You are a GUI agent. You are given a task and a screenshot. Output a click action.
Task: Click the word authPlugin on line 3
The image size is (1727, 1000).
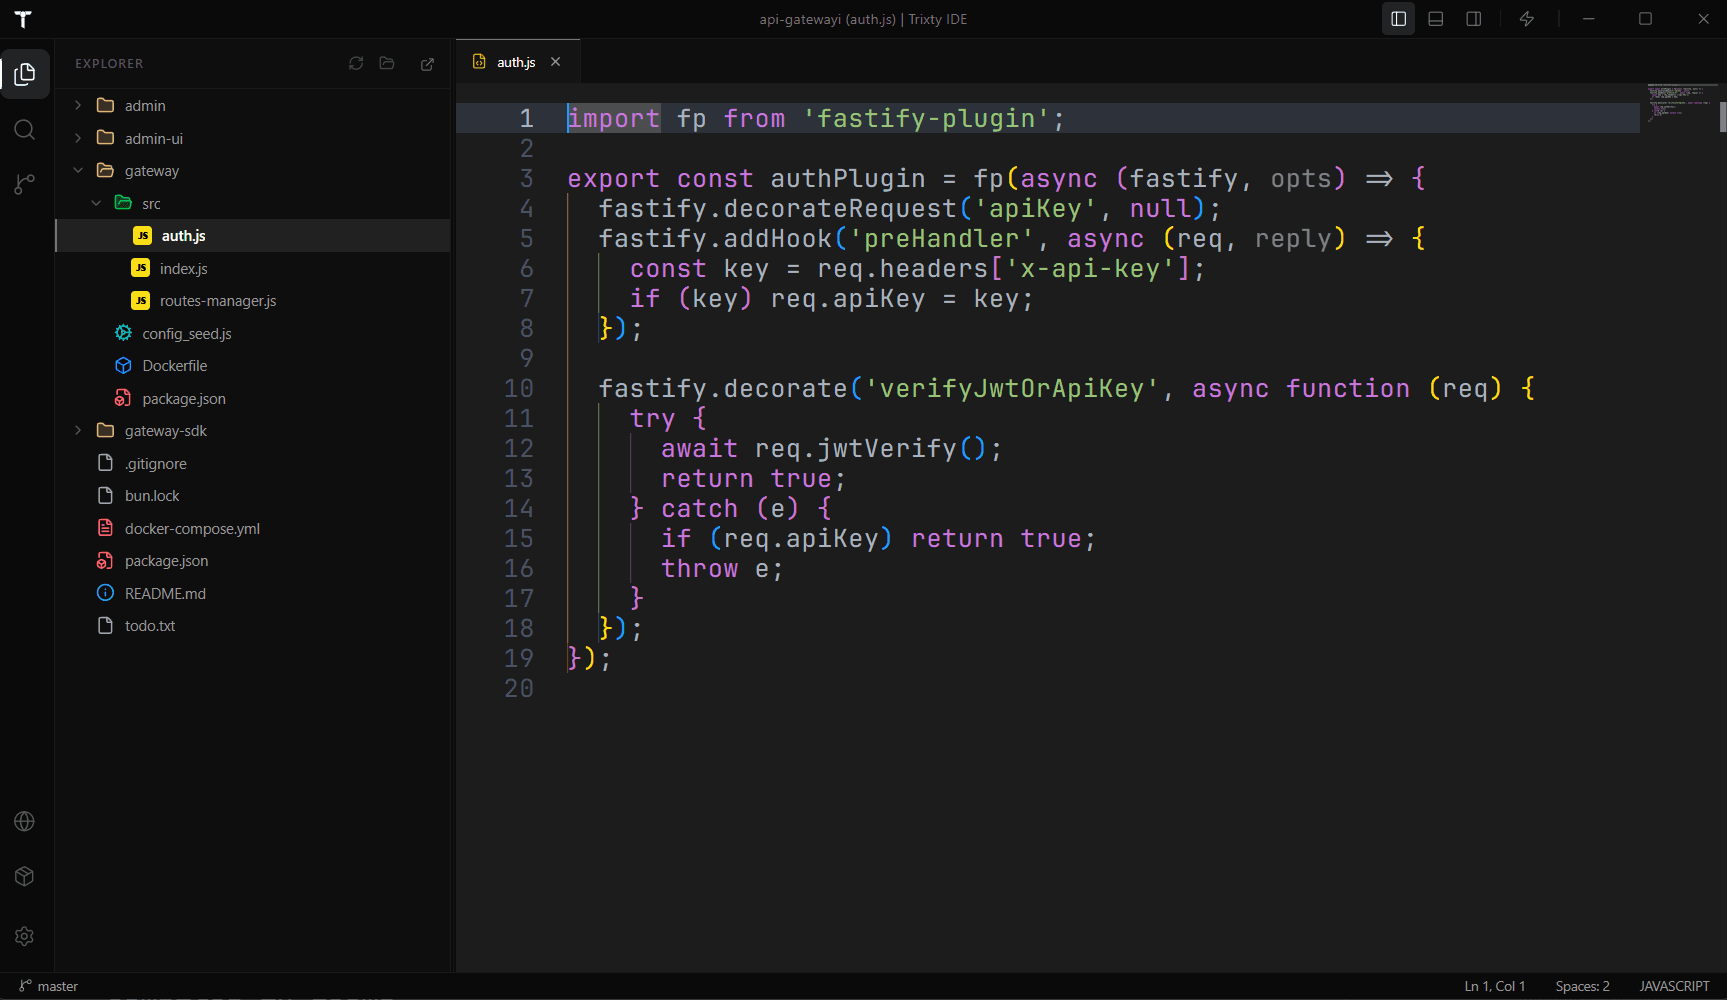click(848, 178)
